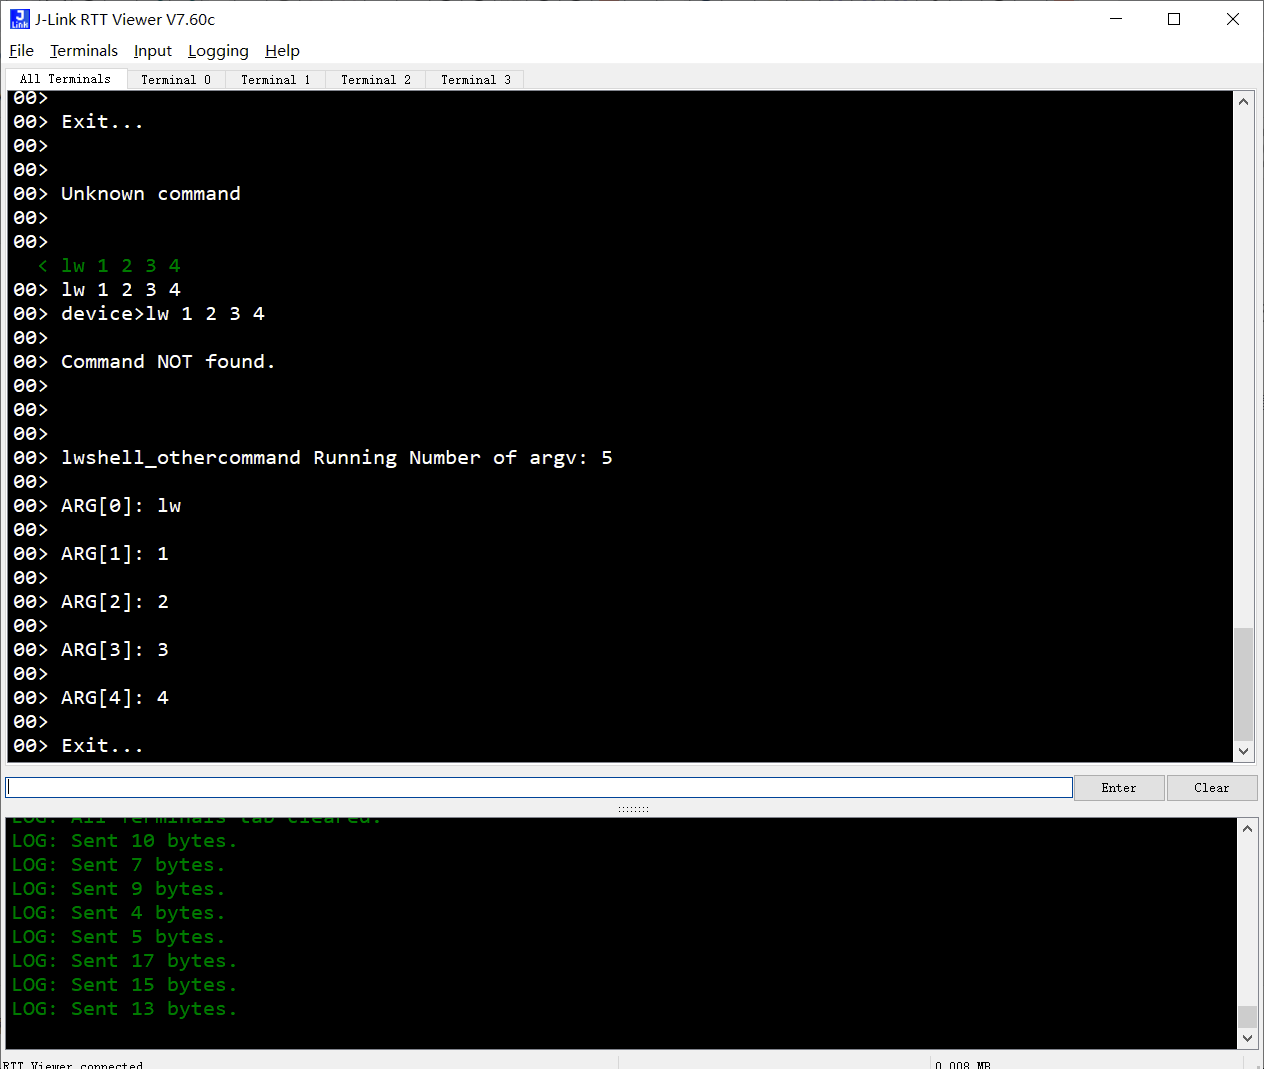
Task: Click terminal scrollbar down arrow
Action: [1244, 751]
